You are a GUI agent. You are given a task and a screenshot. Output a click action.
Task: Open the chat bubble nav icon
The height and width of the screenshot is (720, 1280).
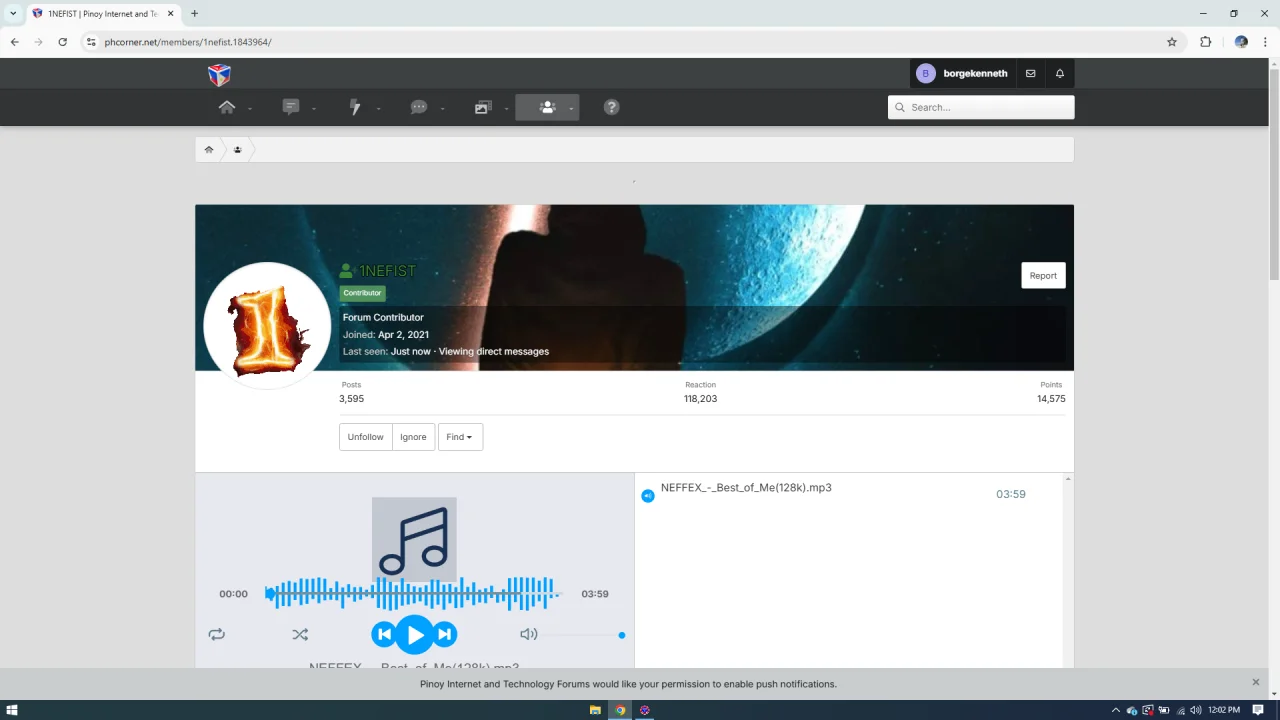[419, 107]
